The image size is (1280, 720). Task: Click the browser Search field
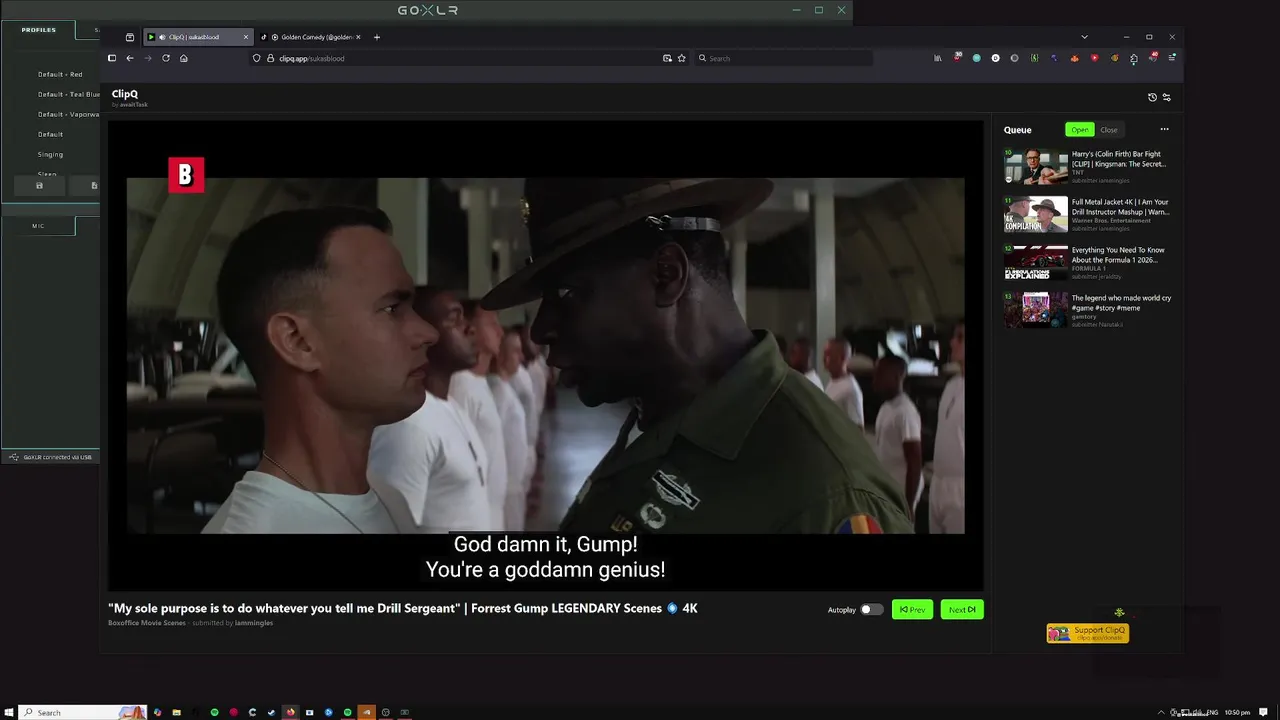coord(783,58)
